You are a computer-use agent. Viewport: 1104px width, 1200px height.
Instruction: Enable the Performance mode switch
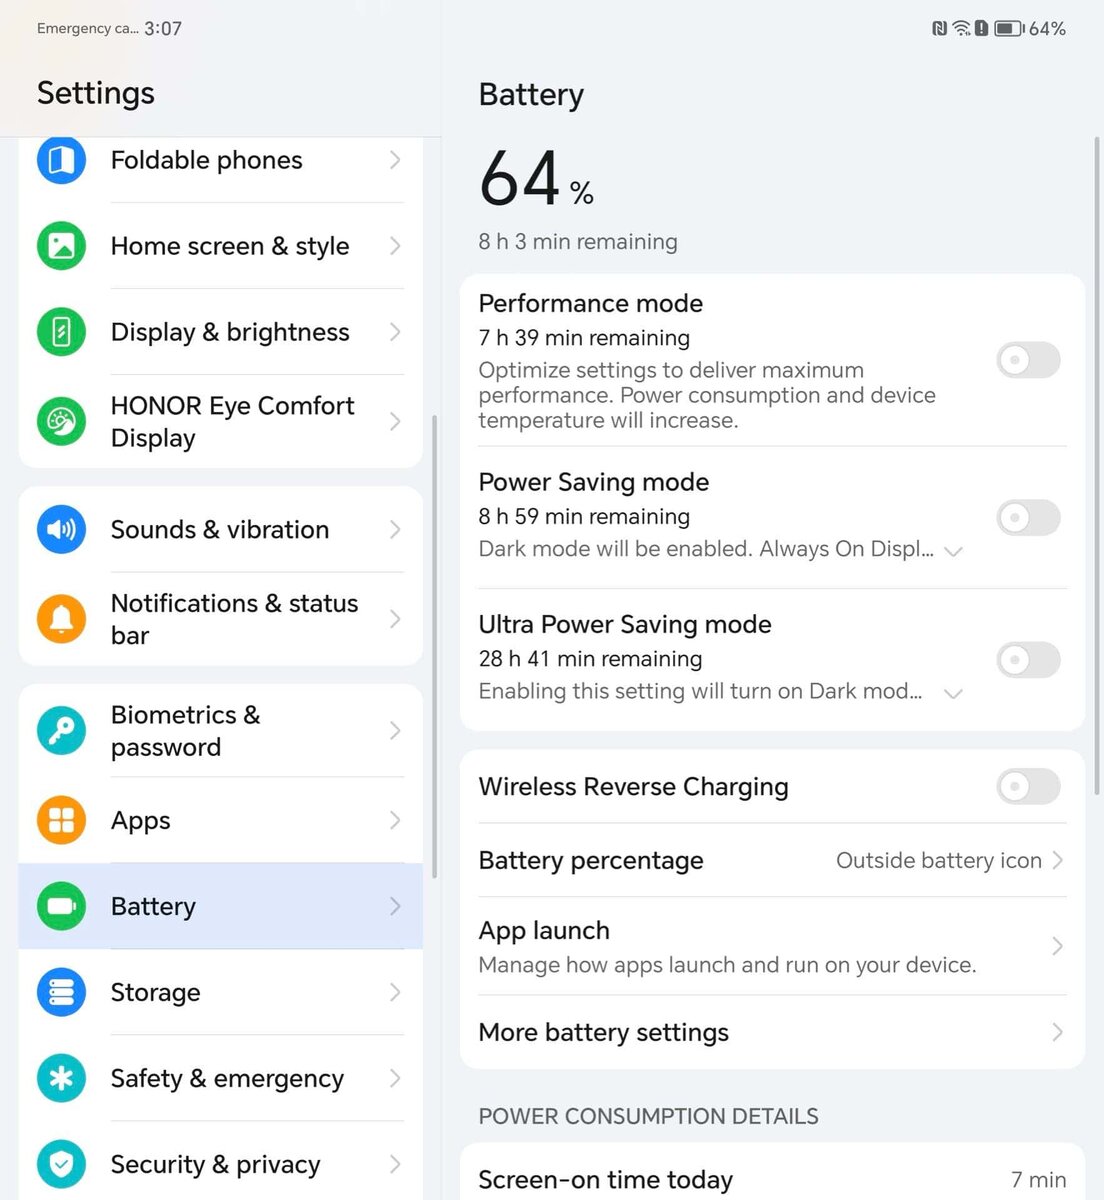pyautogui.click(x=1028, y=360)
